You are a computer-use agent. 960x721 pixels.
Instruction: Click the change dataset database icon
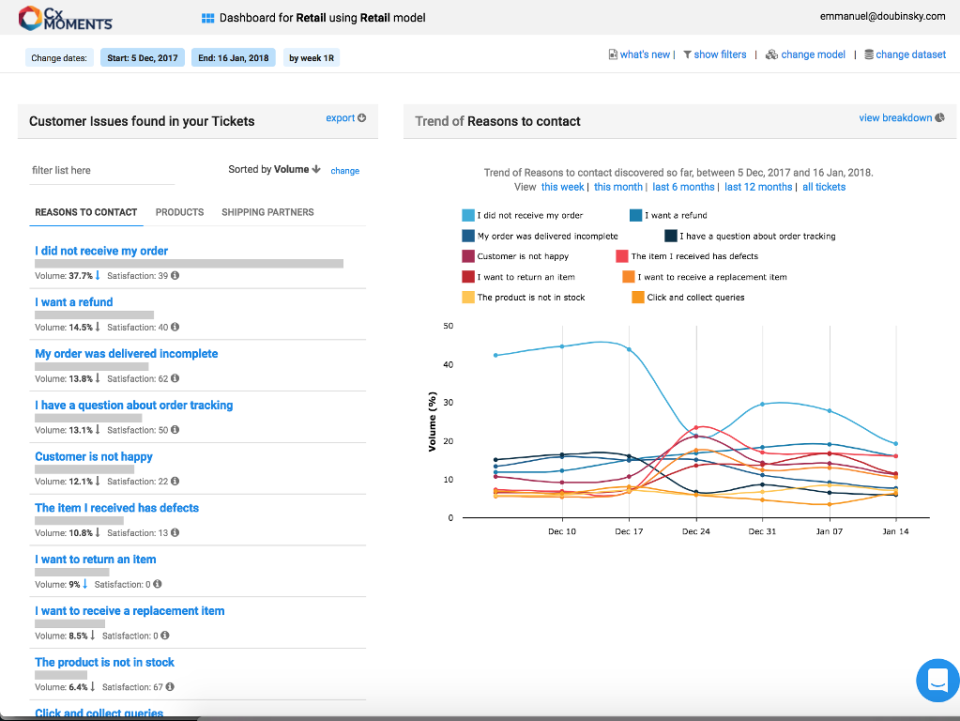[868, 55]
